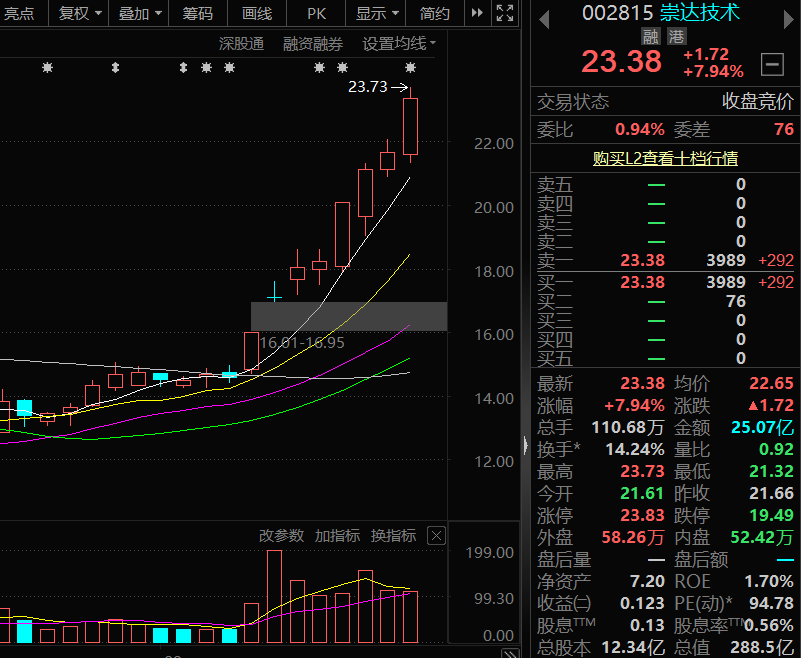This screenshot has width=801, height=658.
Task: Click the 港 Hong Kong connect badge
Action: tap(677, 36)
